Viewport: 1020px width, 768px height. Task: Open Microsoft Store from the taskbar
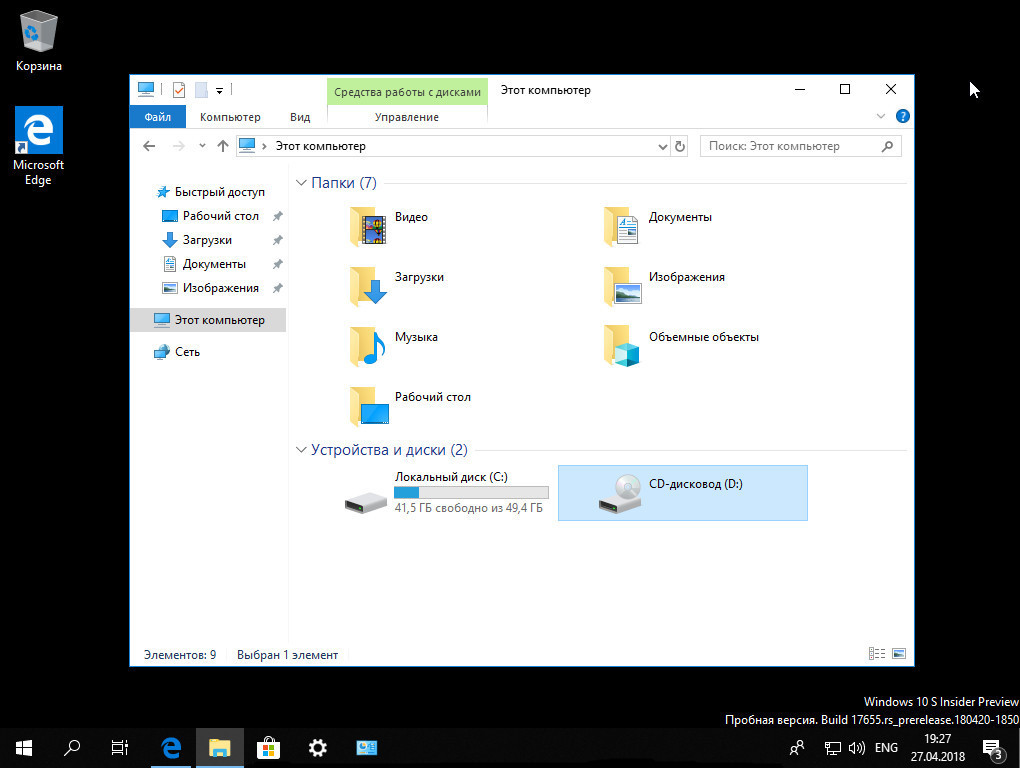tap(268, 748)
